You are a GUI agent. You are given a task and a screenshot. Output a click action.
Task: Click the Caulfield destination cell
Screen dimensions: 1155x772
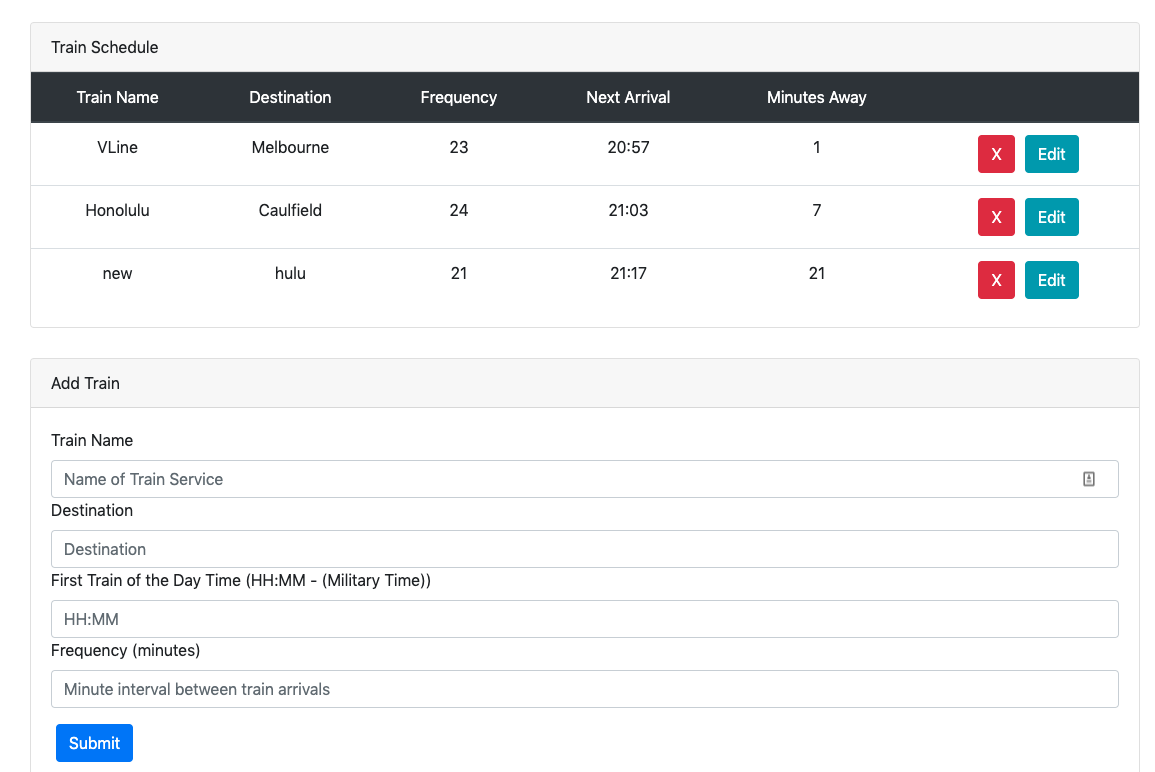tap(290, 211)
